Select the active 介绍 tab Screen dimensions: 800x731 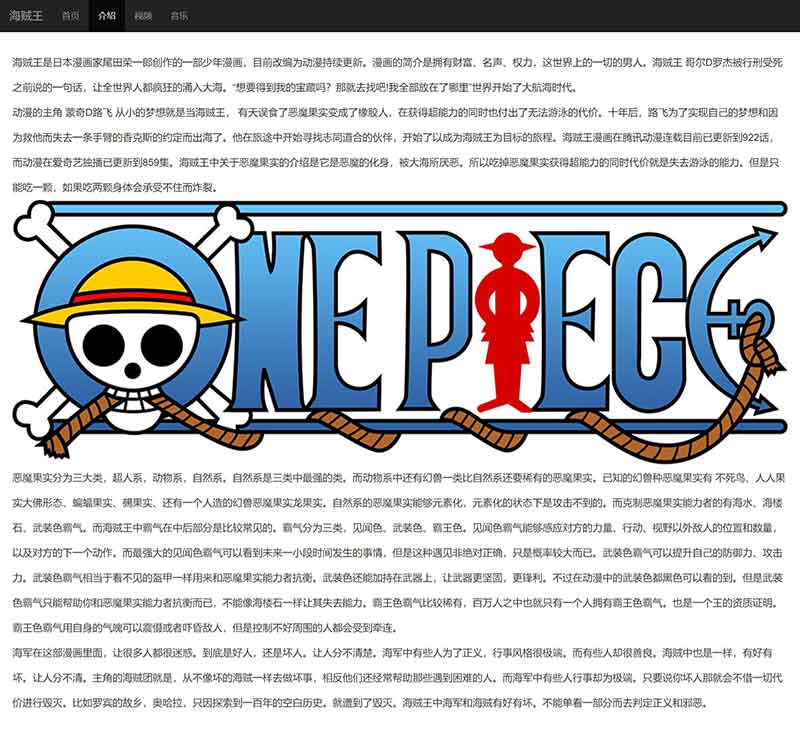(x=107, y=16)
